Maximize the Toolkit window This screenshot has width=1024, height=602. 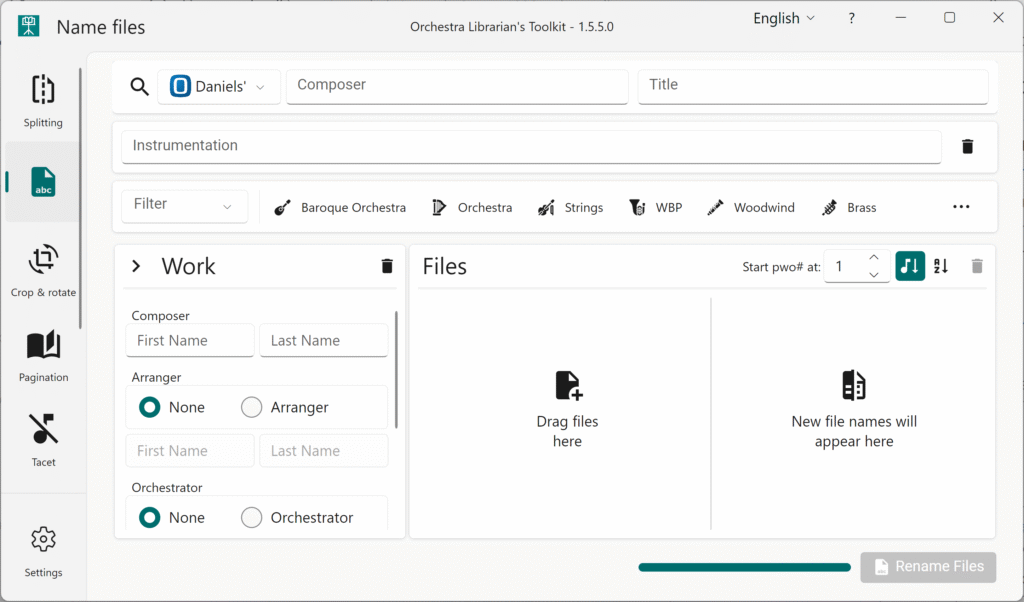tap(950, 18)
